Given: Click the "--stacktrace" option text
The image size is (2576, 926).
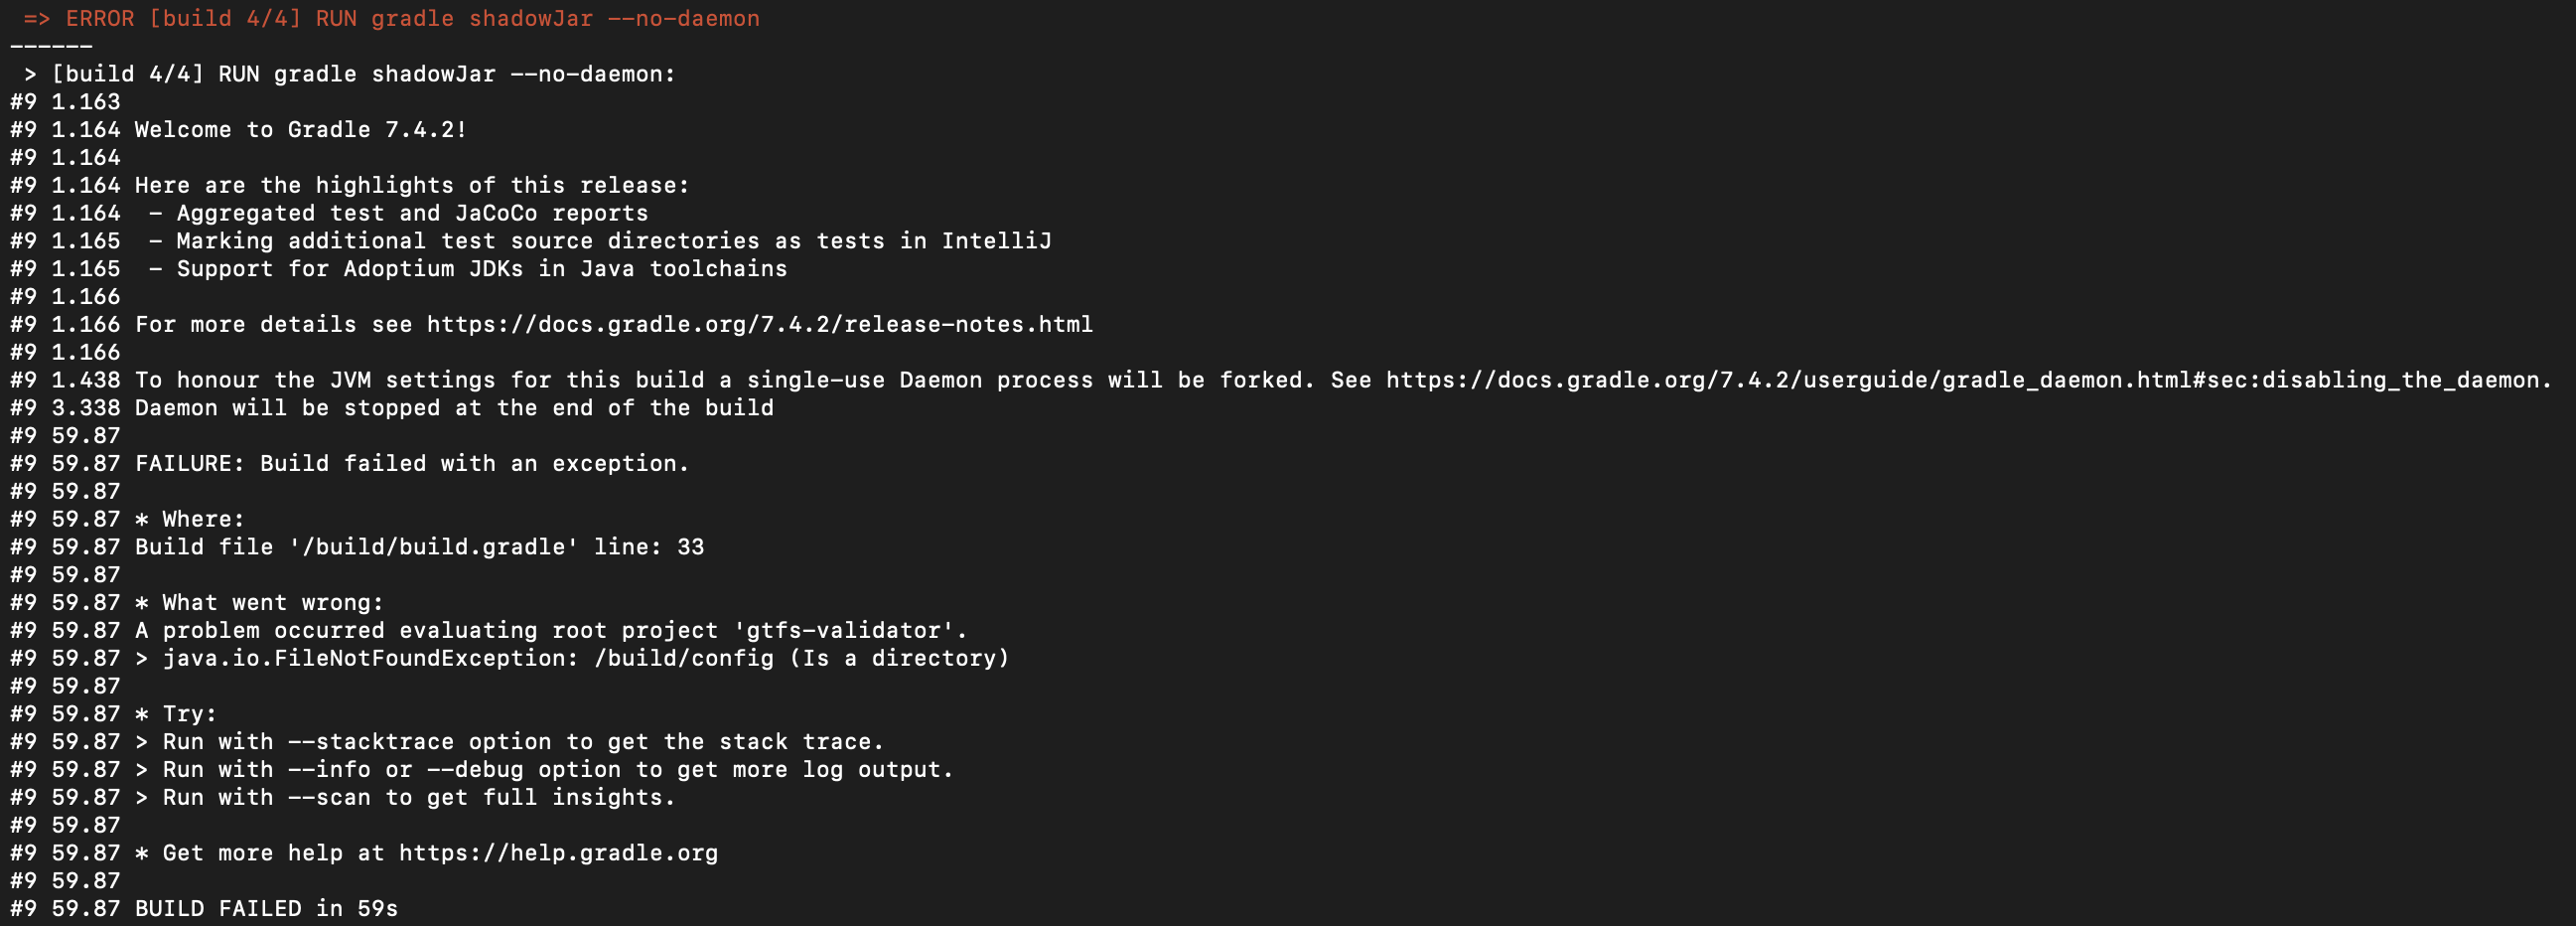Looking at the screenshot, I should tap(370, 742).
